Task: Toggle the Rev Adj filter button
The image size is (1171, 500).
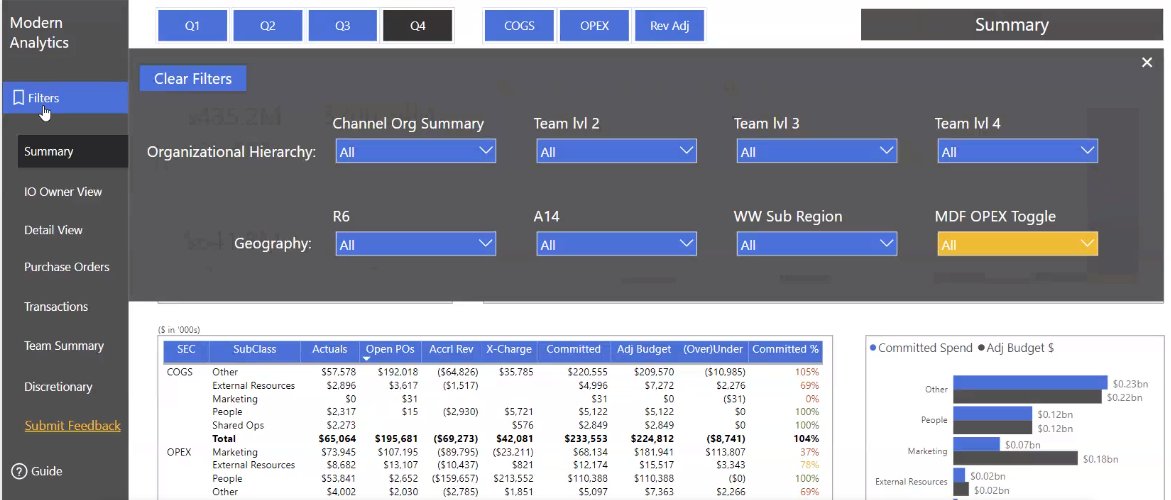Action: point(669,25)
